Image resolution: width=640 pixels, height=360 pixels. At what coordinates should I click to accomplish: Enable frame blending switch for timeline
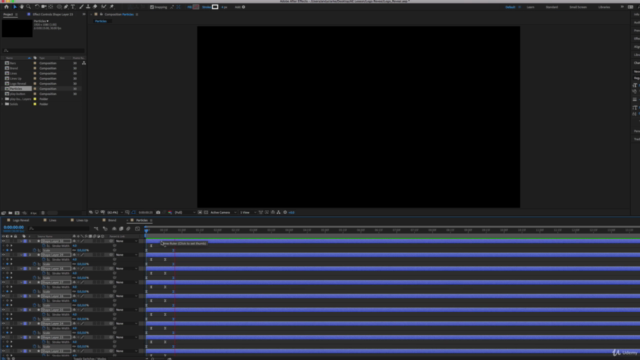pyautogui.click(x=121, y=229)
